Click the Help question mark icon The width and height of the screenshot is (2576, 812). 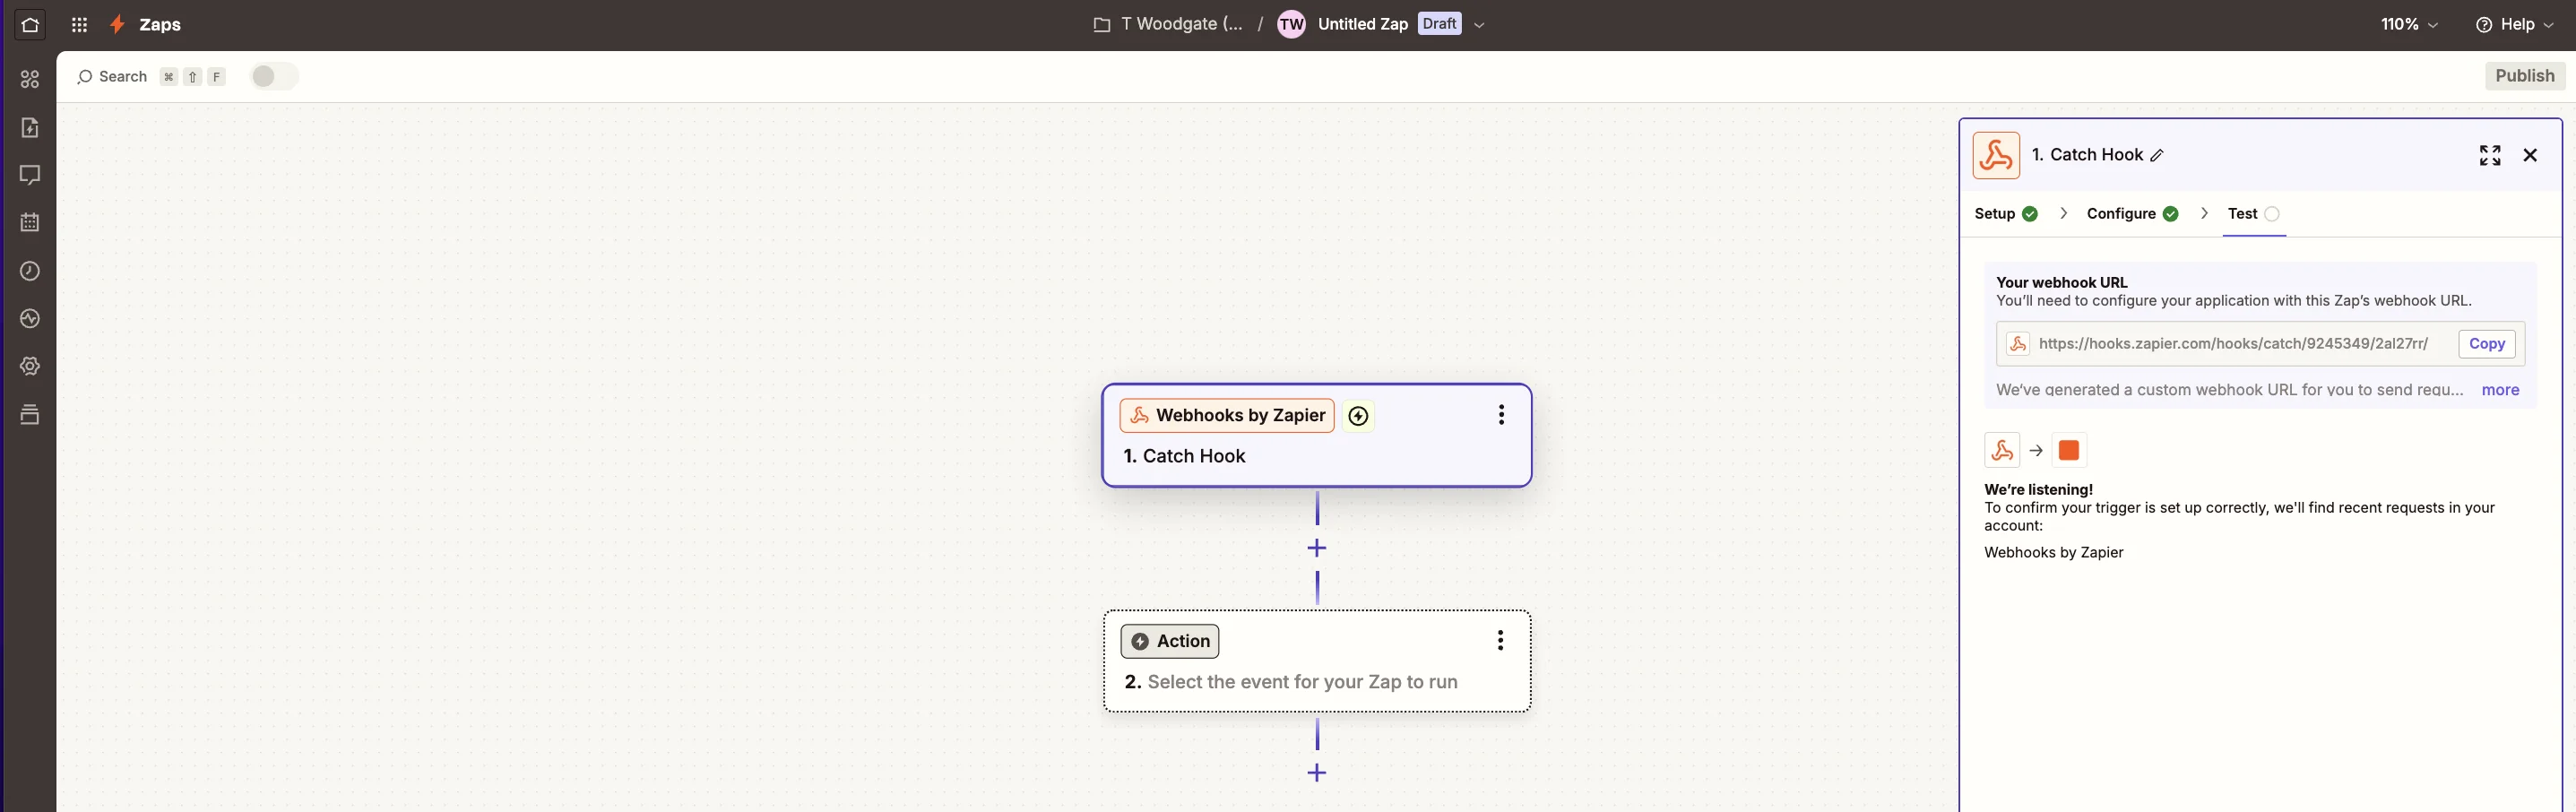[2484, 25]
